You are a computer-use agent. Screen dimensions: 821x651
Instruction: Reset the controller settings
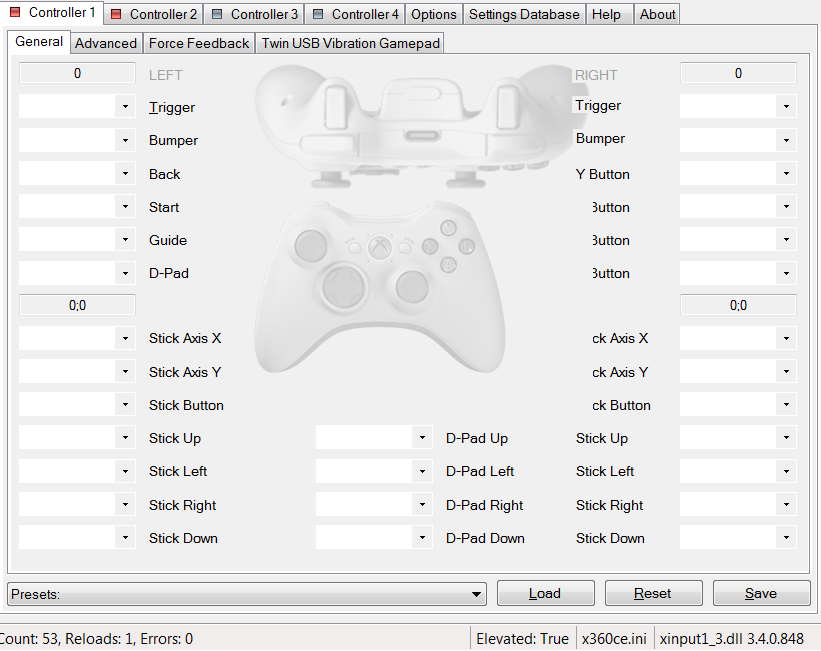[x=653, y=593]
